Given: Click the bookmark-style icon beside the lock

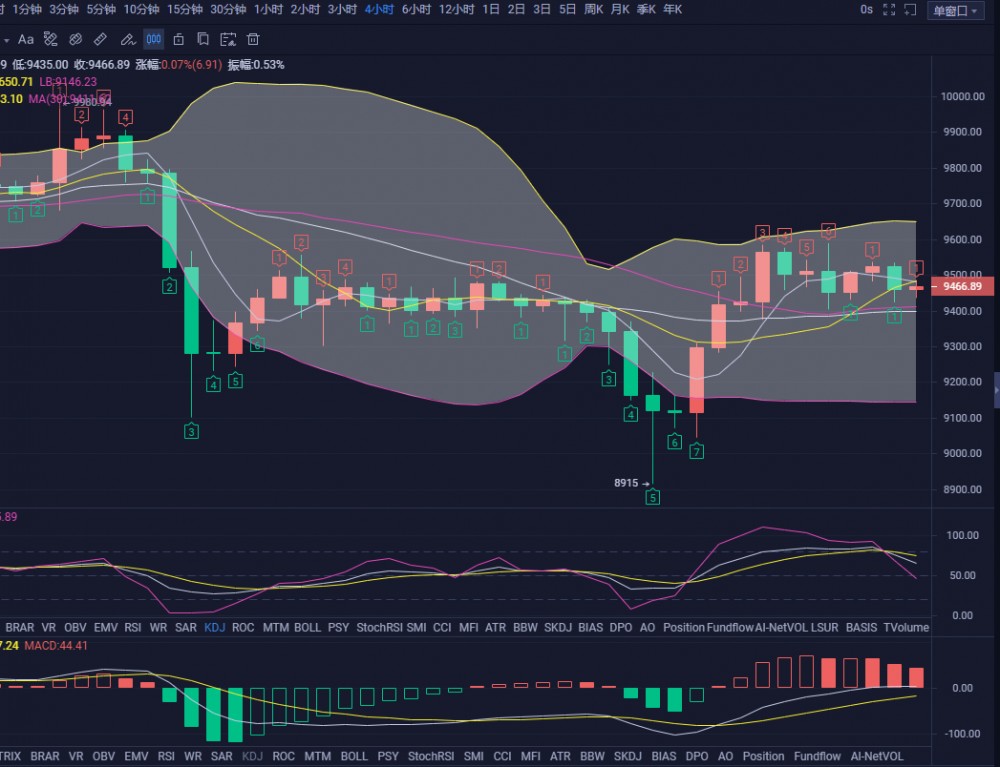Looking at the screenshot, I should (203, 40).
